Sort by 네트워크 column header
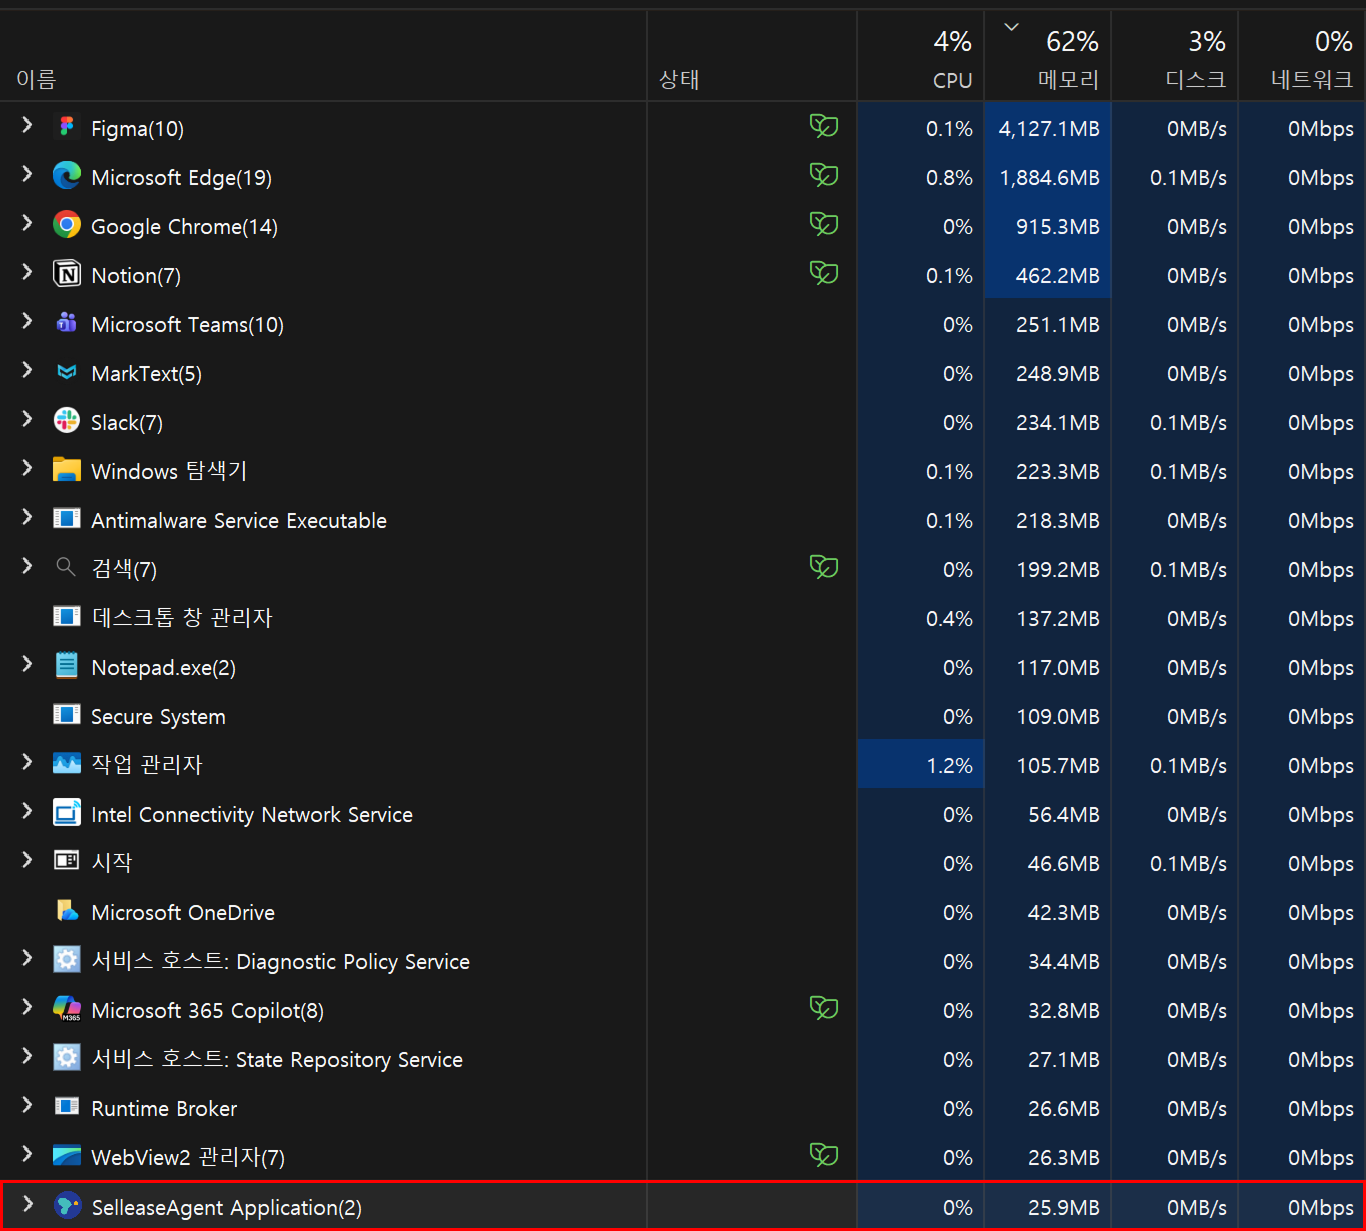 point(1302,56)
